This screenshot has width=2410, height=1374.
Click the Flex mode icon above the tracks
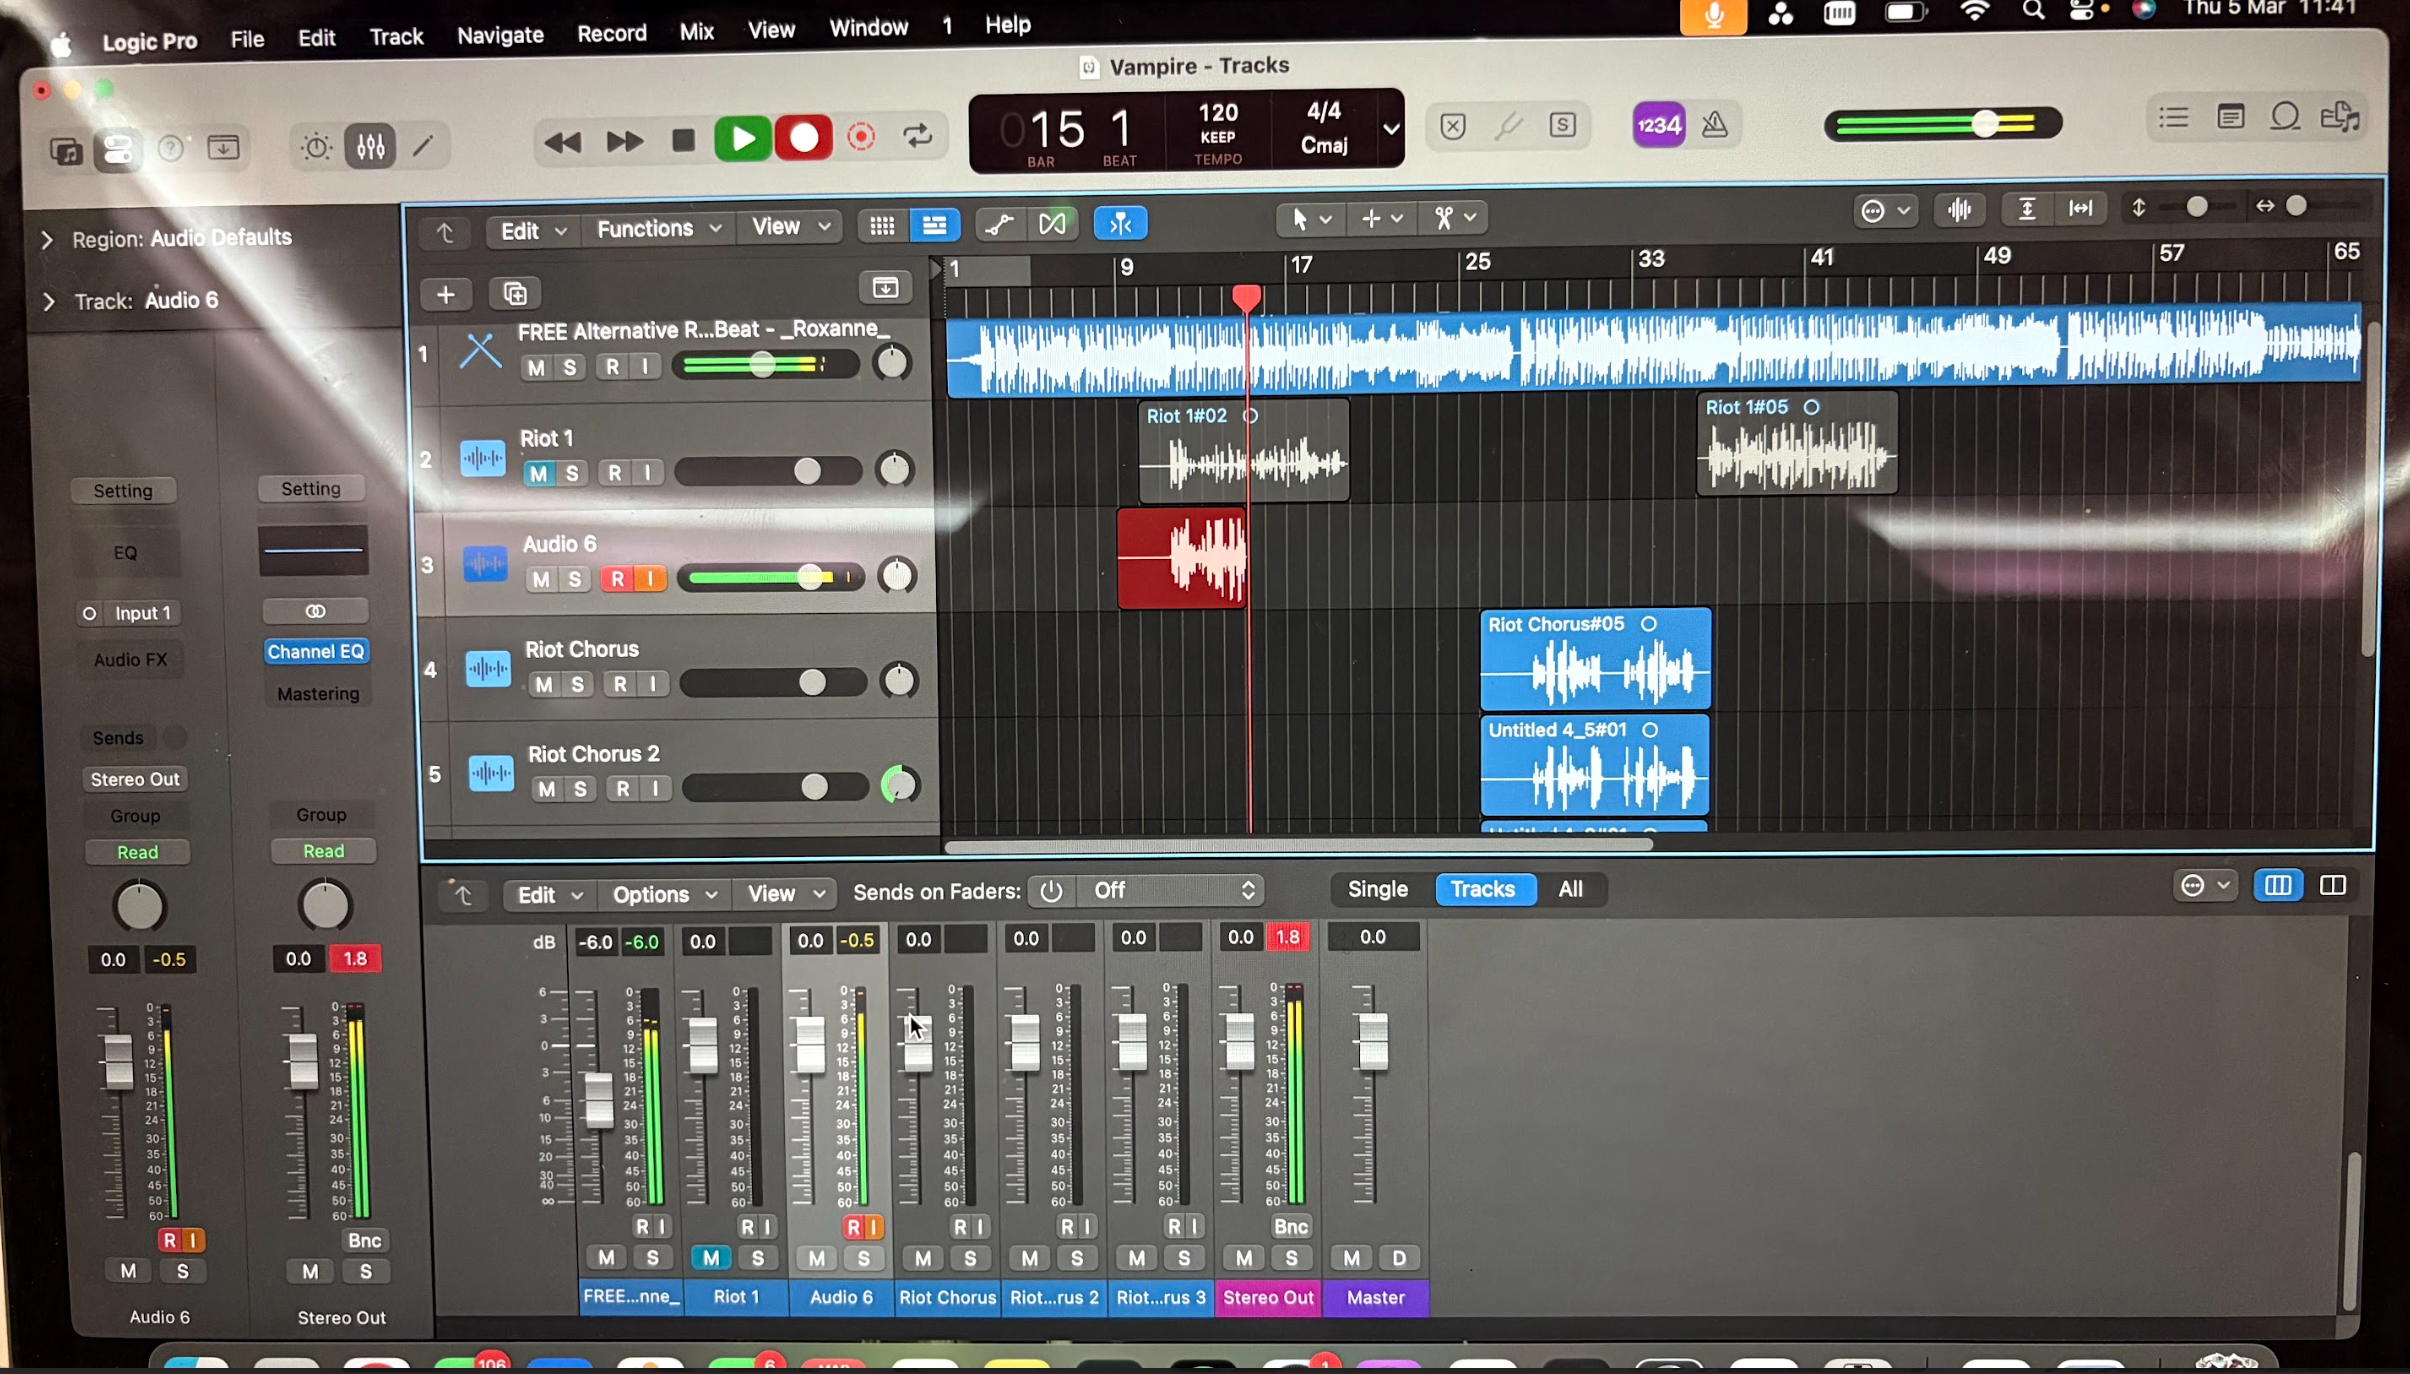(x=1053, y=224)
